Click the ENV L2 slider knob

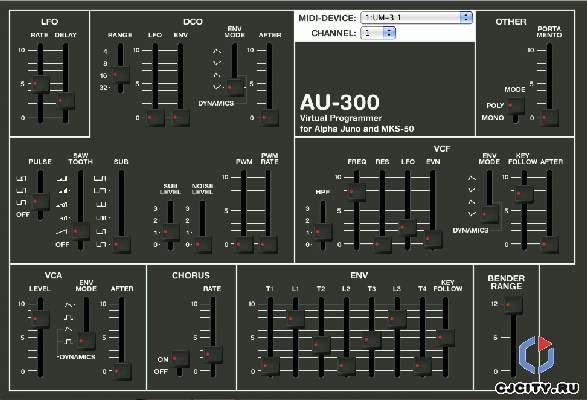(346, 365)
